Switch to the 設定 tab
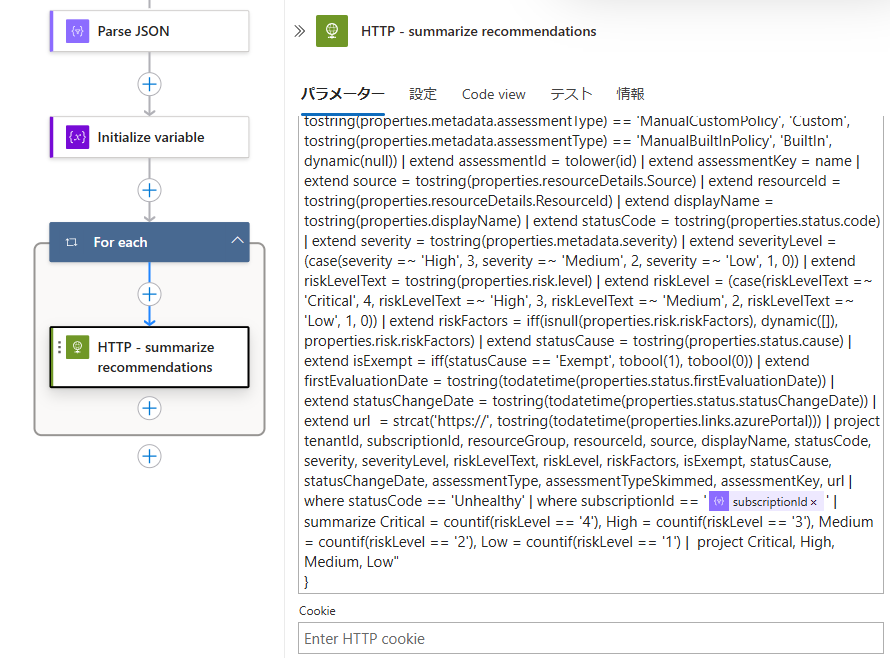This screenshot has width=890, height=658. coord(423,94)
